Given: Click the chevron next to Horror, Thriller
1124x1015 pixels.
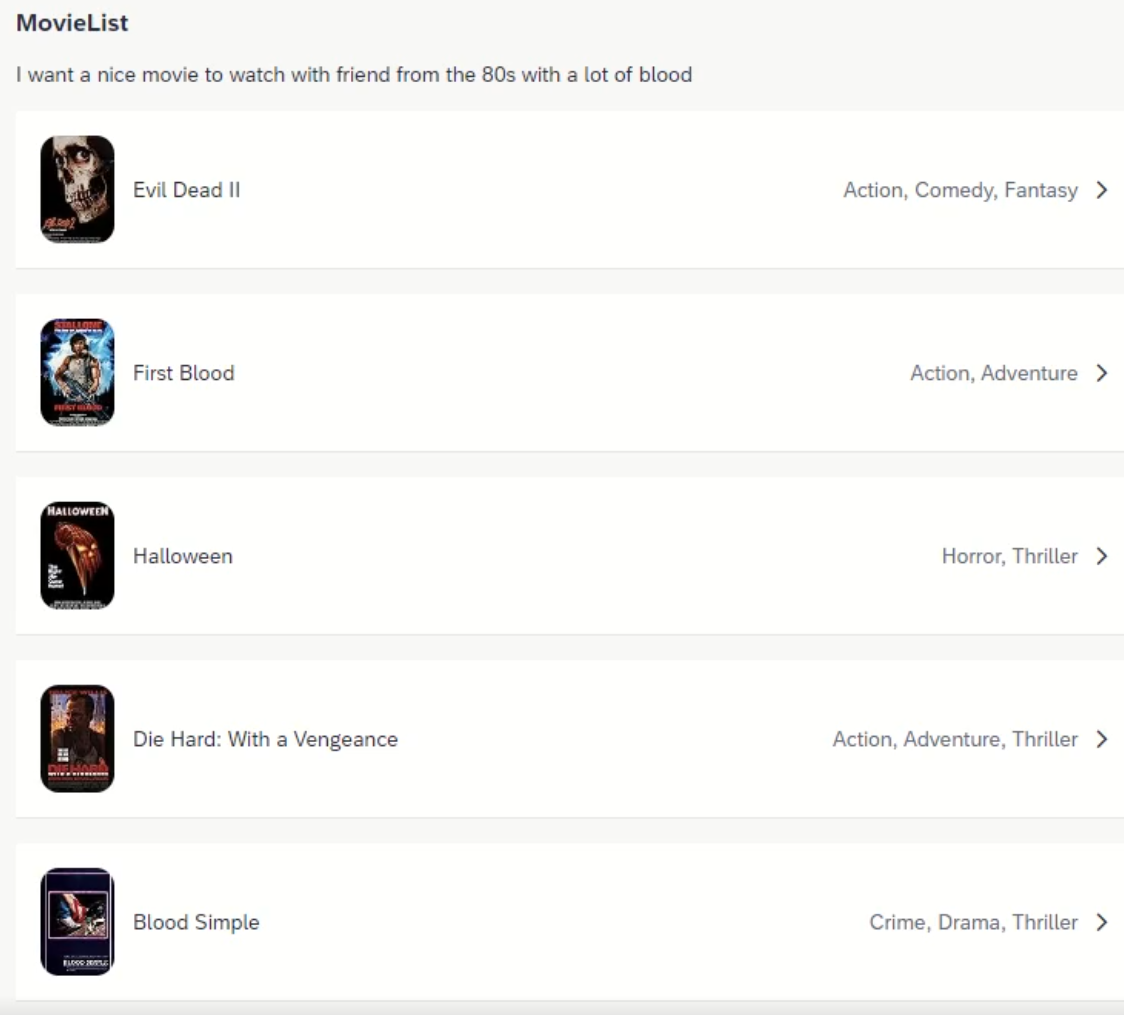Looking at the screenshot, I should coord(1102,556).
